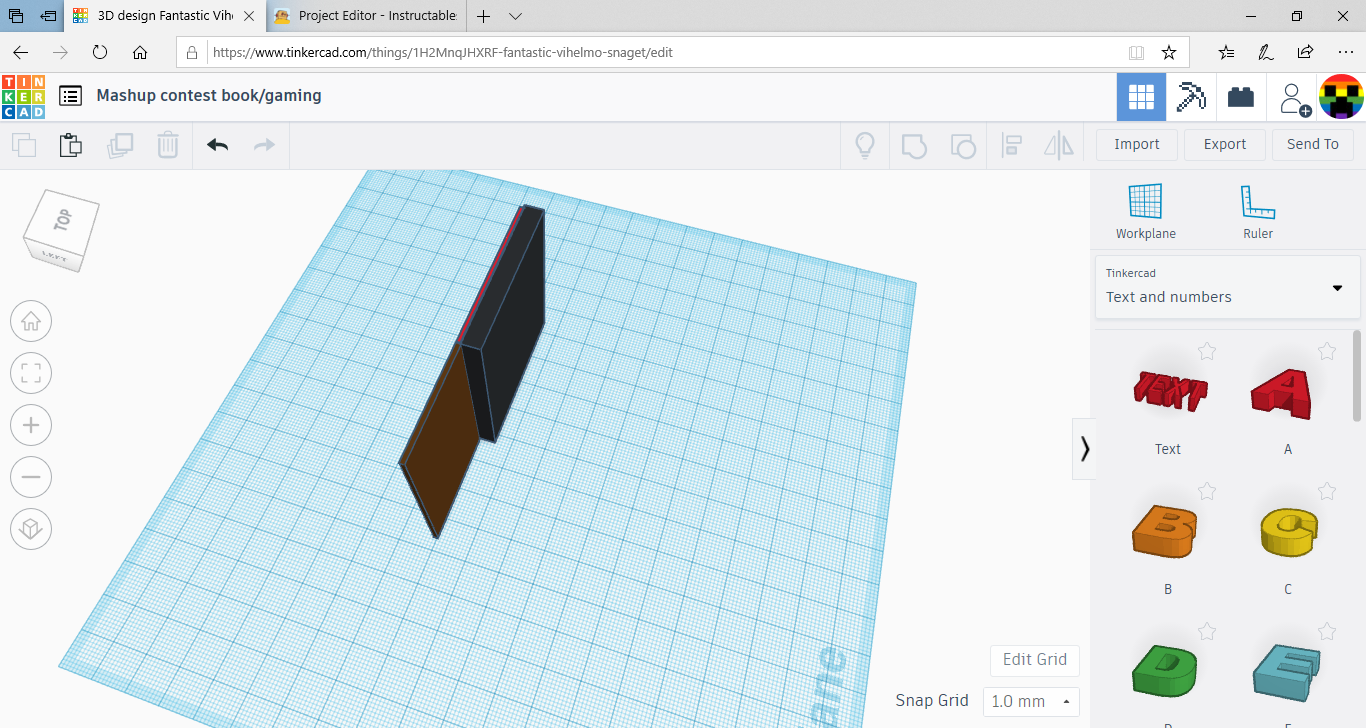Redo the last undone action

(264, 145)
